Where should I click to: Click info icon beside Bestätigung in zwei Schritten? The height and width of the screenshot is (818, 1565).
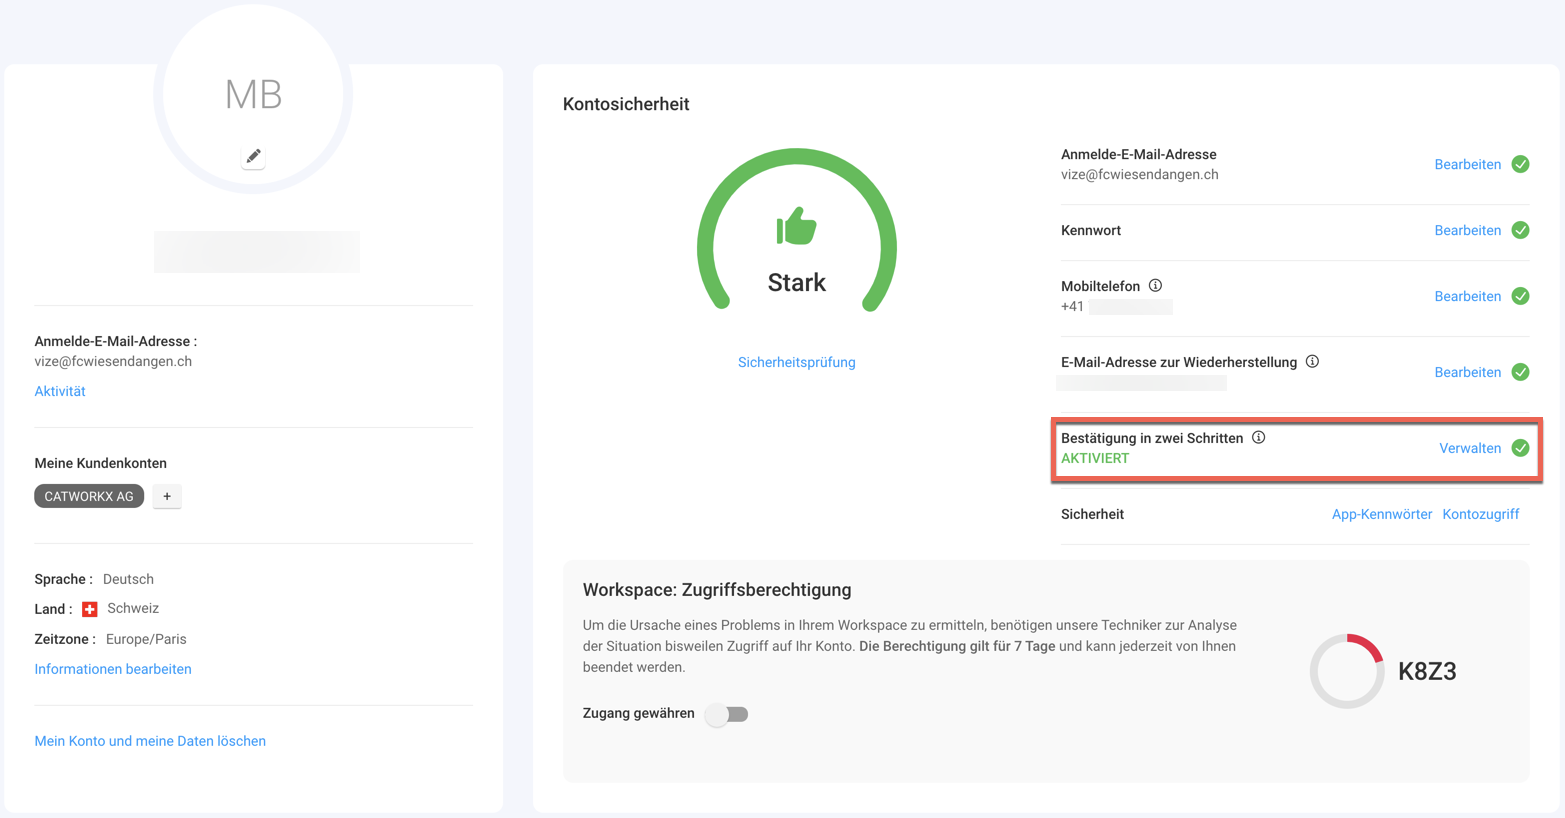[x=1258, y=438]
